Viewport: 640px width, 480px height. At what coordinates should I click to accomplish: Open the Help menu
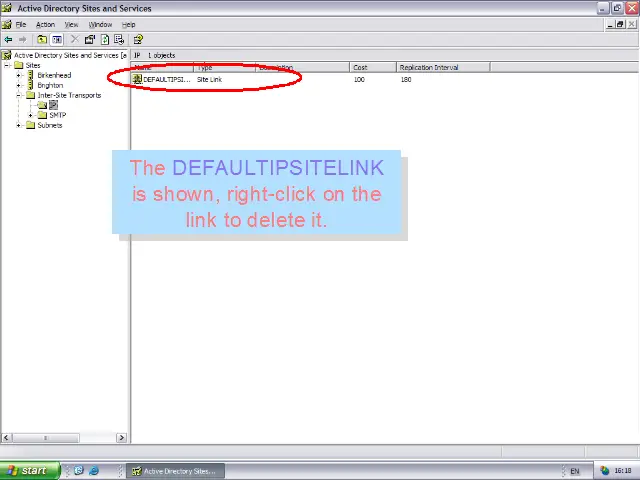pyautogui.click(x=129, y=24)
